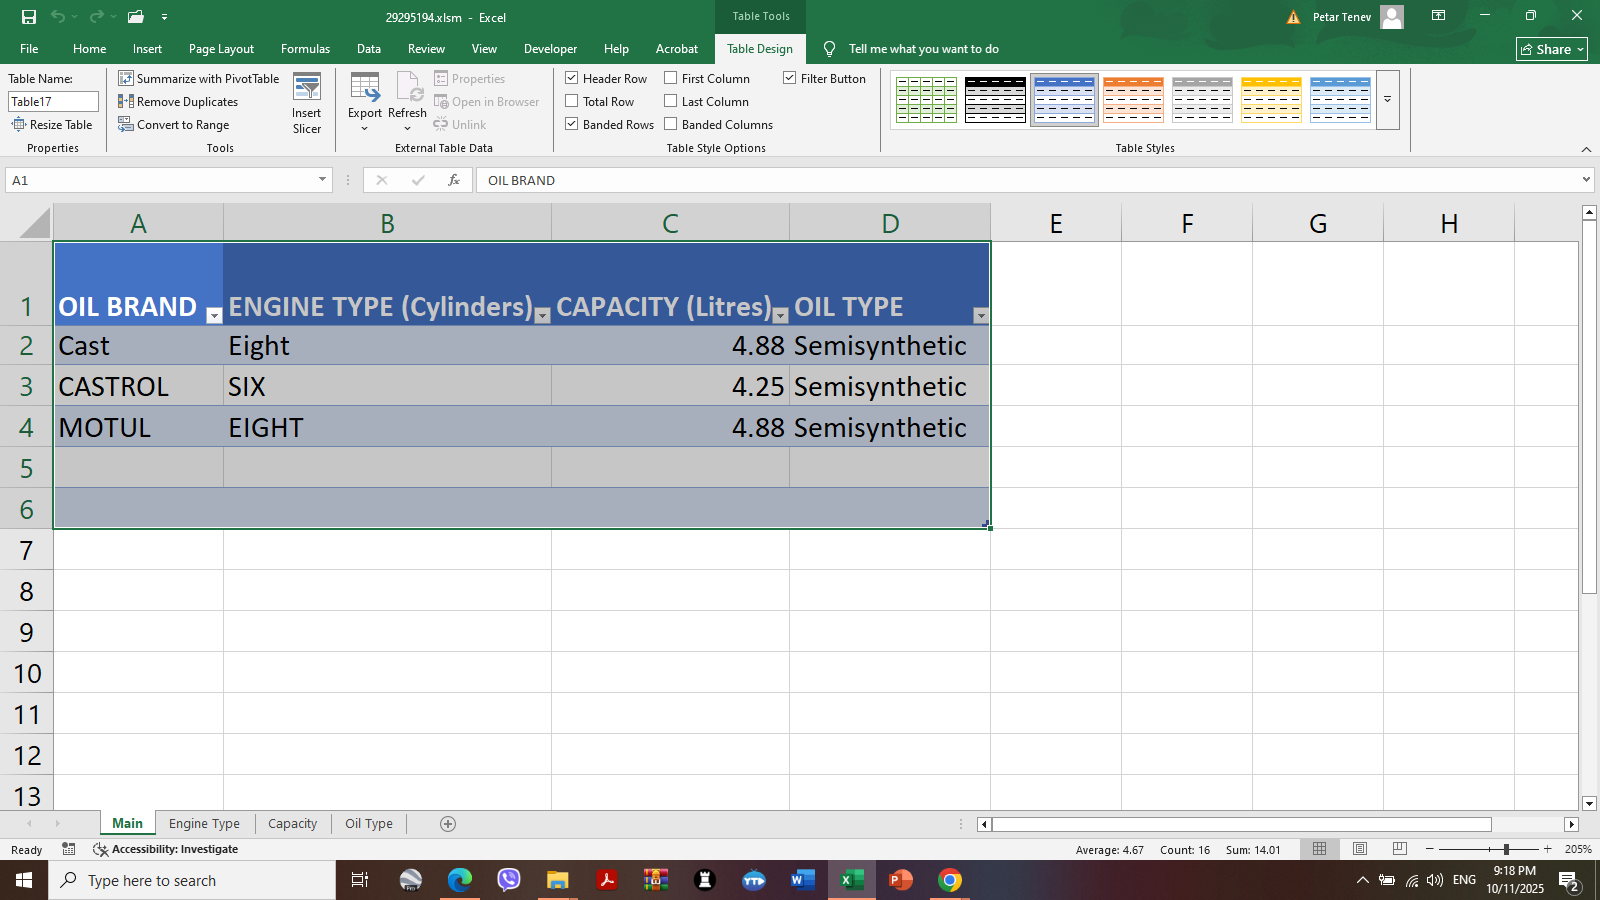Click the Share button
The width and height of the screenshot is (1600, 900).
(x=1552, y=49)
